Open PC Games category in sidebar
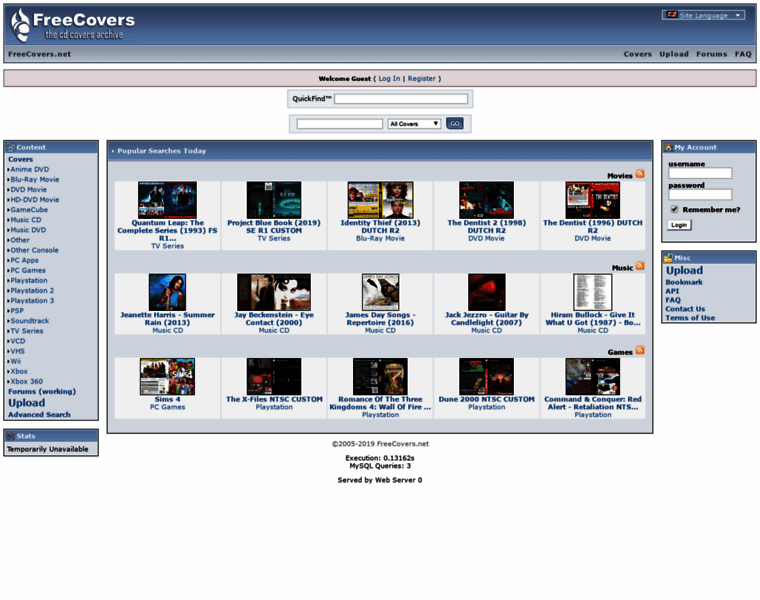The height and width of the screenshot is (600, 760). [28, 270]
